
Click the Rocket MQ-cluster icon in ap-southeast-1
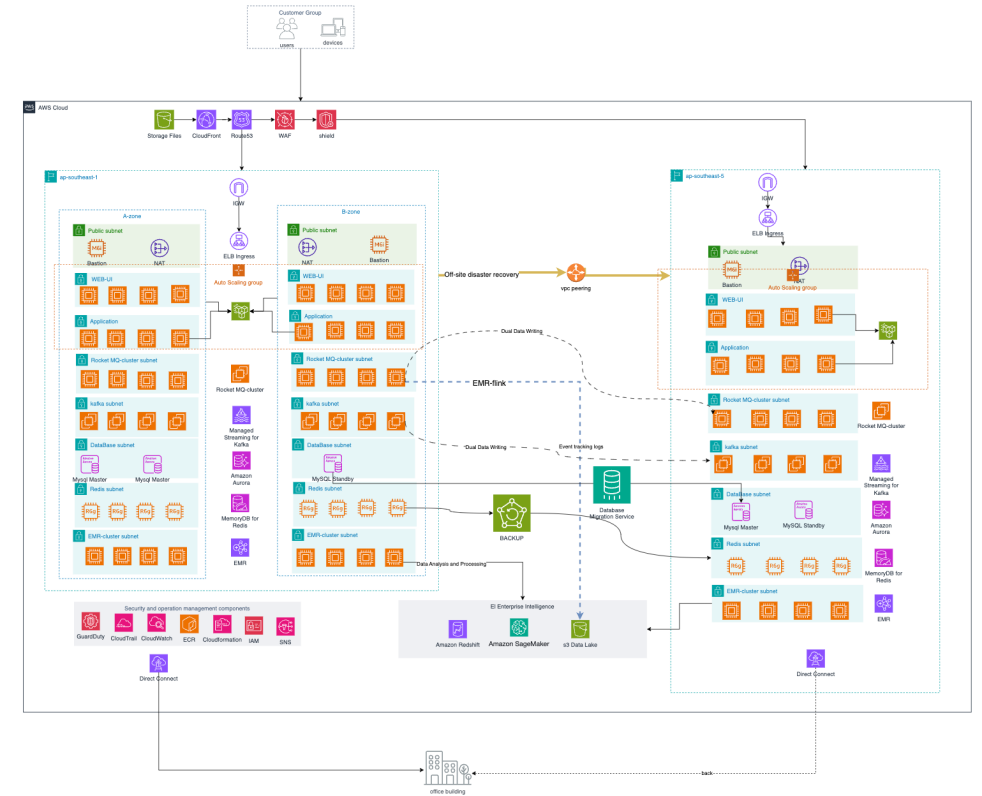click(240, 375)
